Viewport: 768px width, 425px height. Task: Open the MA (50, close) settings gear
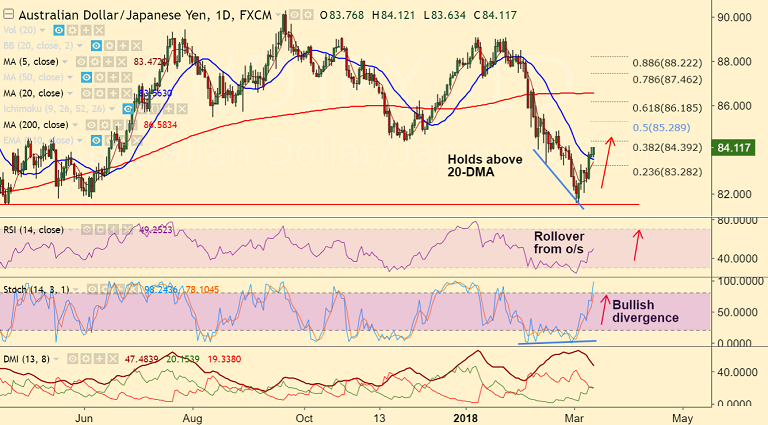point(99,77)
